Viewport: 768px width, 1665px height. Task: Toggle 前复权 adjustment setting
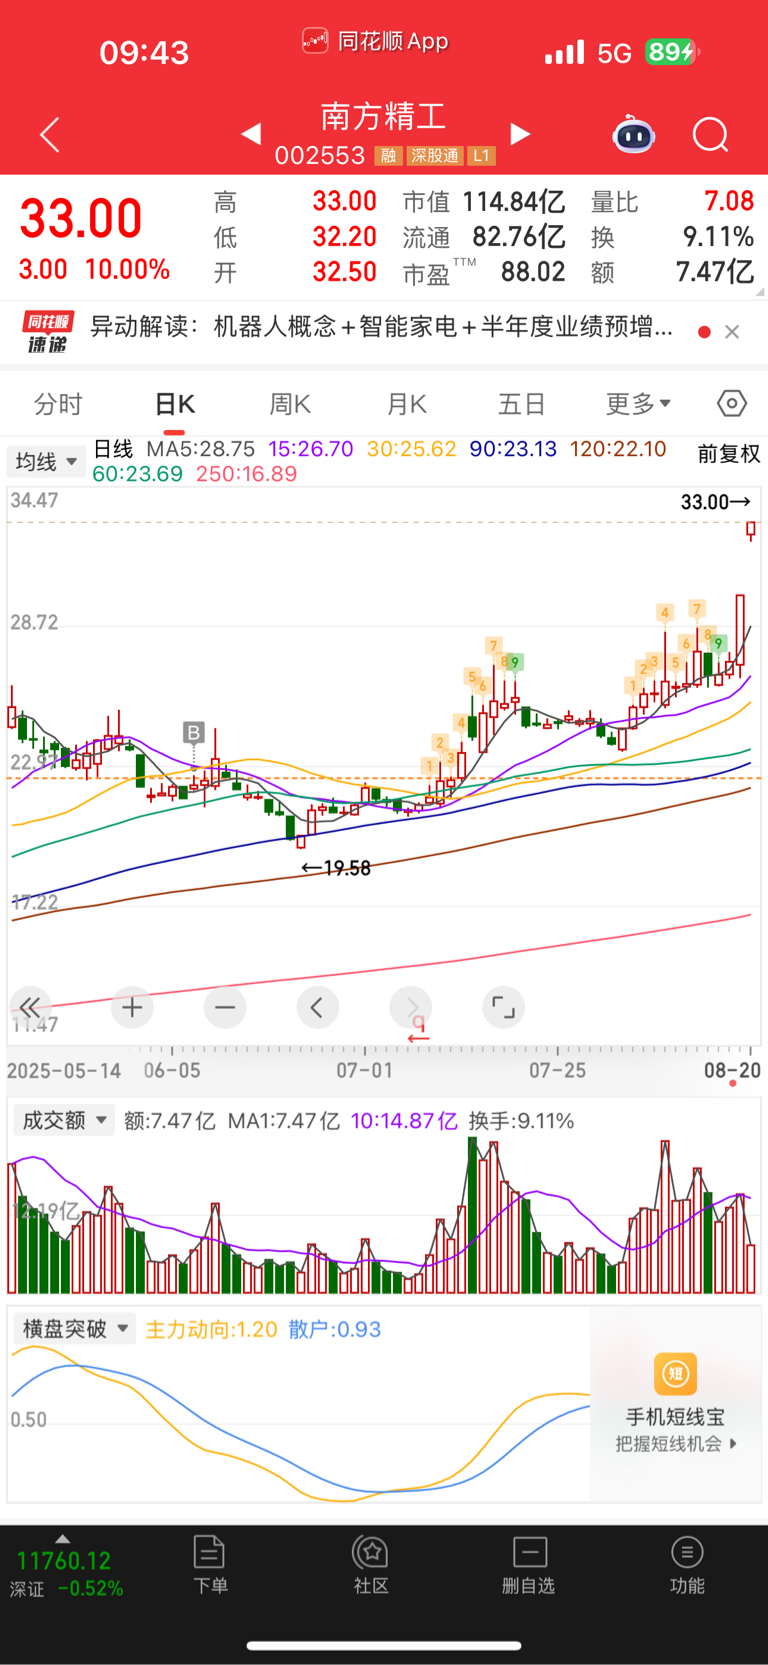click(x=729, y=454)
